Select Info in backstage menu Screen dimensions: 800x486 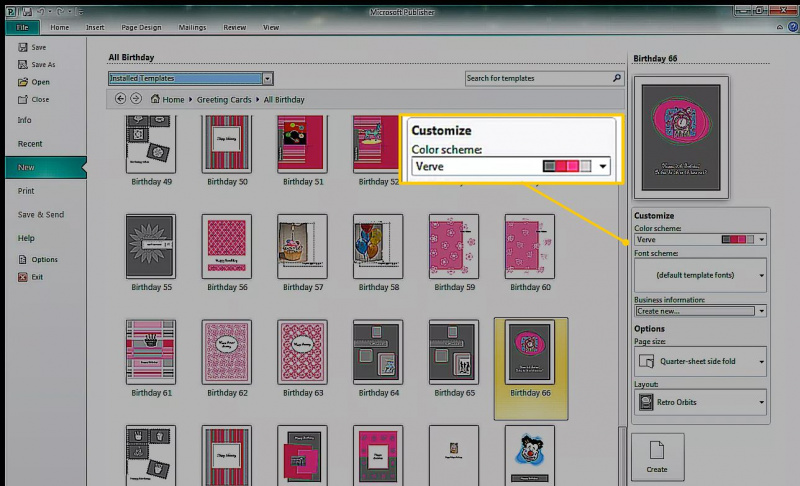tap(24, 120)
